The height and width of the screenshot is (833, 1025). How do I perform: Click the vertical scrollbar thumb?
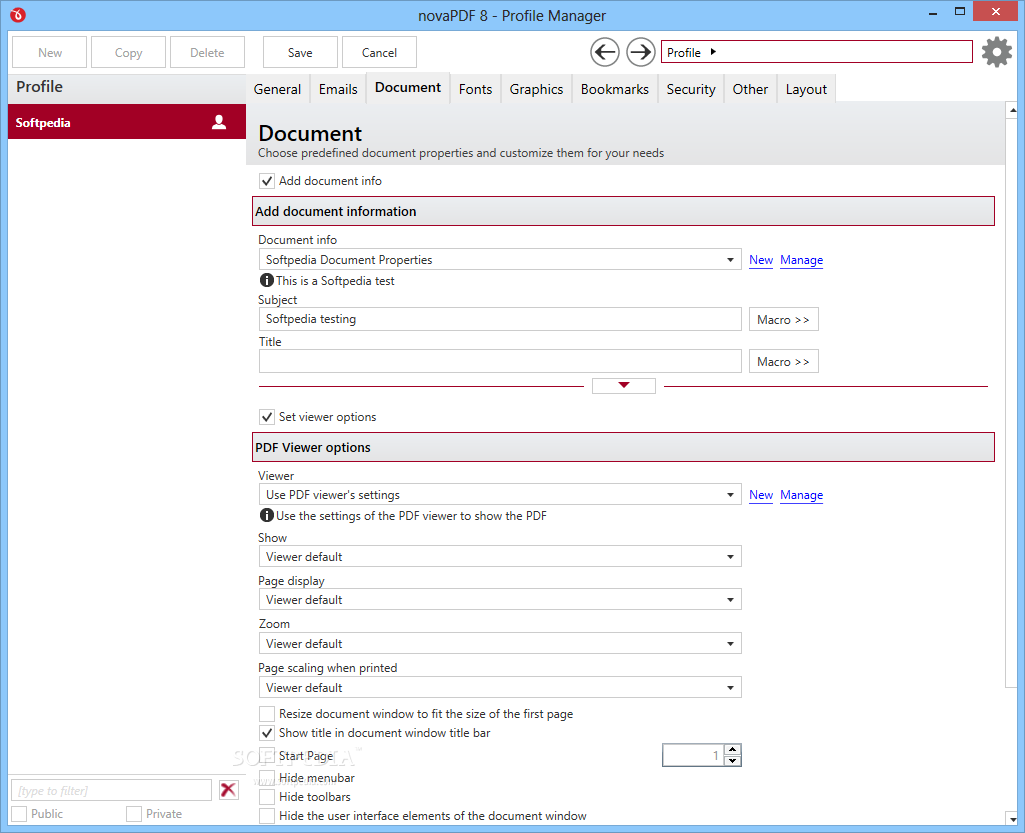point(1013,402)
